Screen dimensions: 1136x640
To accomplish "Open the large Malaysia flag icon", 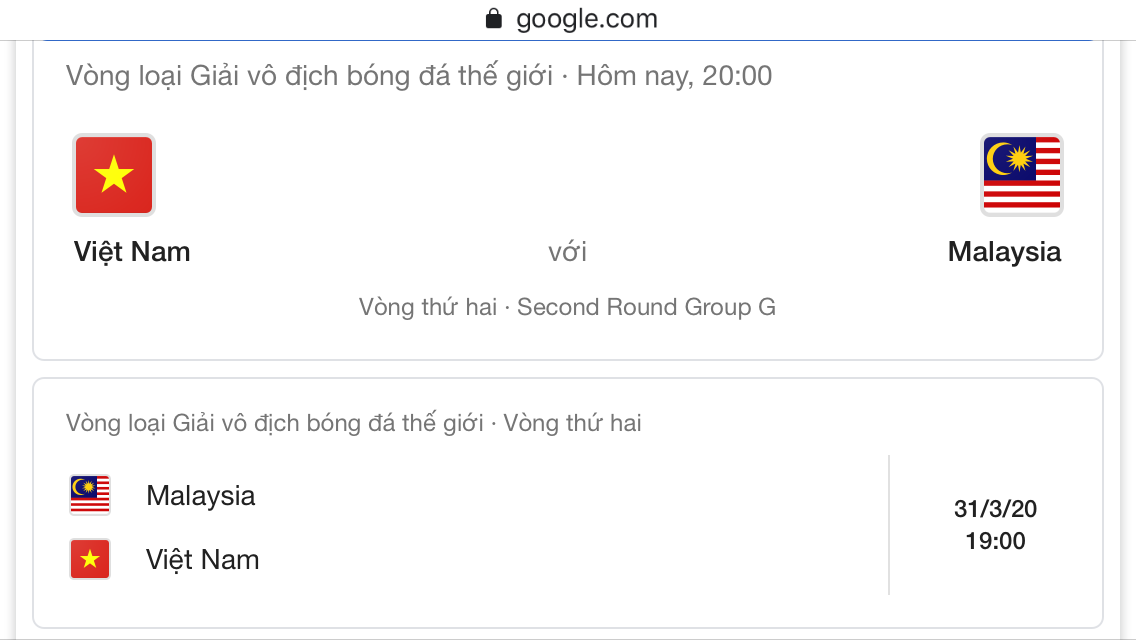I will (1022, 175).
